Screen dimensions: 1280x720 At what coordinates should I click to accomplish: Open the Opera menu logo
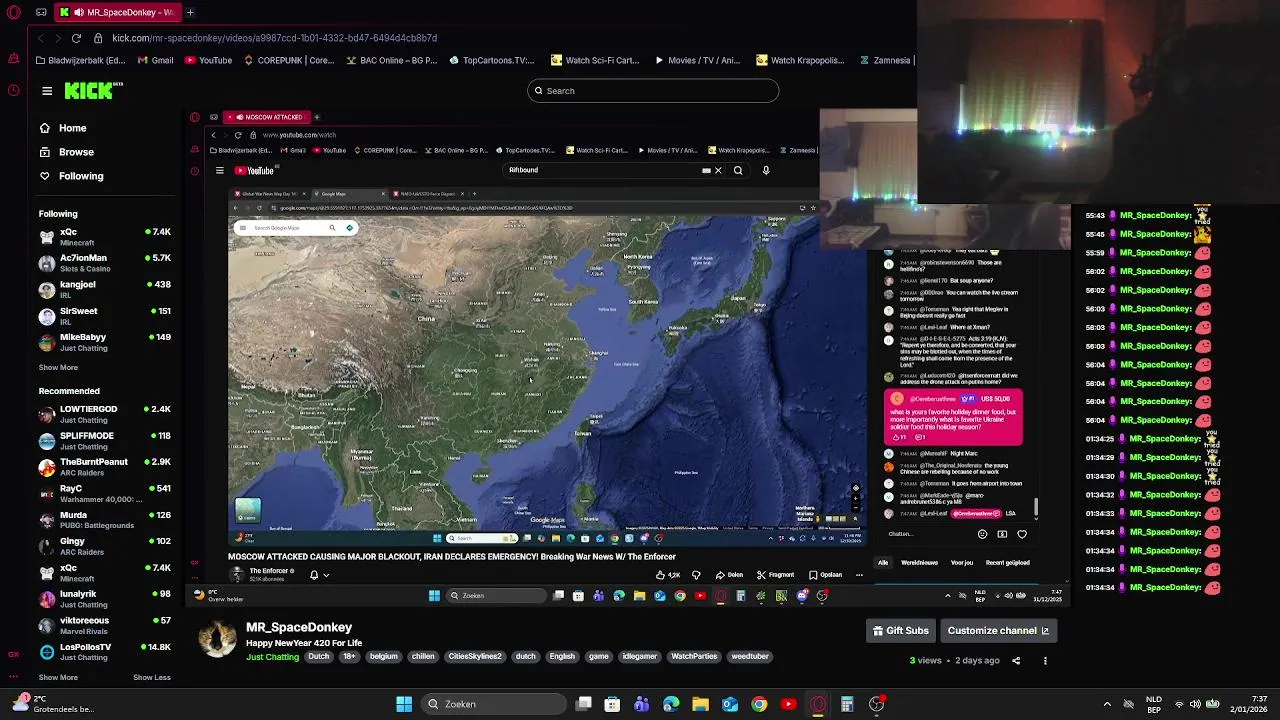coord(13,12)
